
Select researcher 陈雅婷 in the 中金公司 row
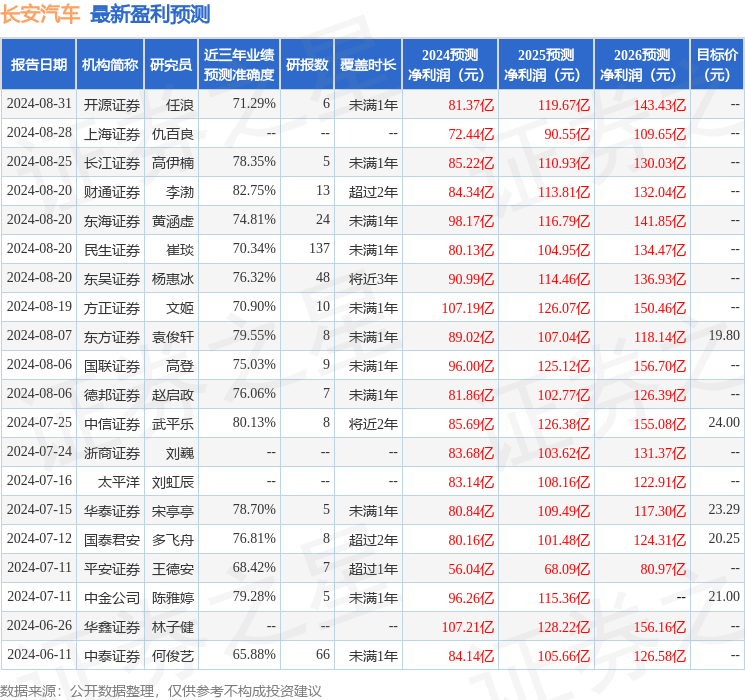pos(173,597)
